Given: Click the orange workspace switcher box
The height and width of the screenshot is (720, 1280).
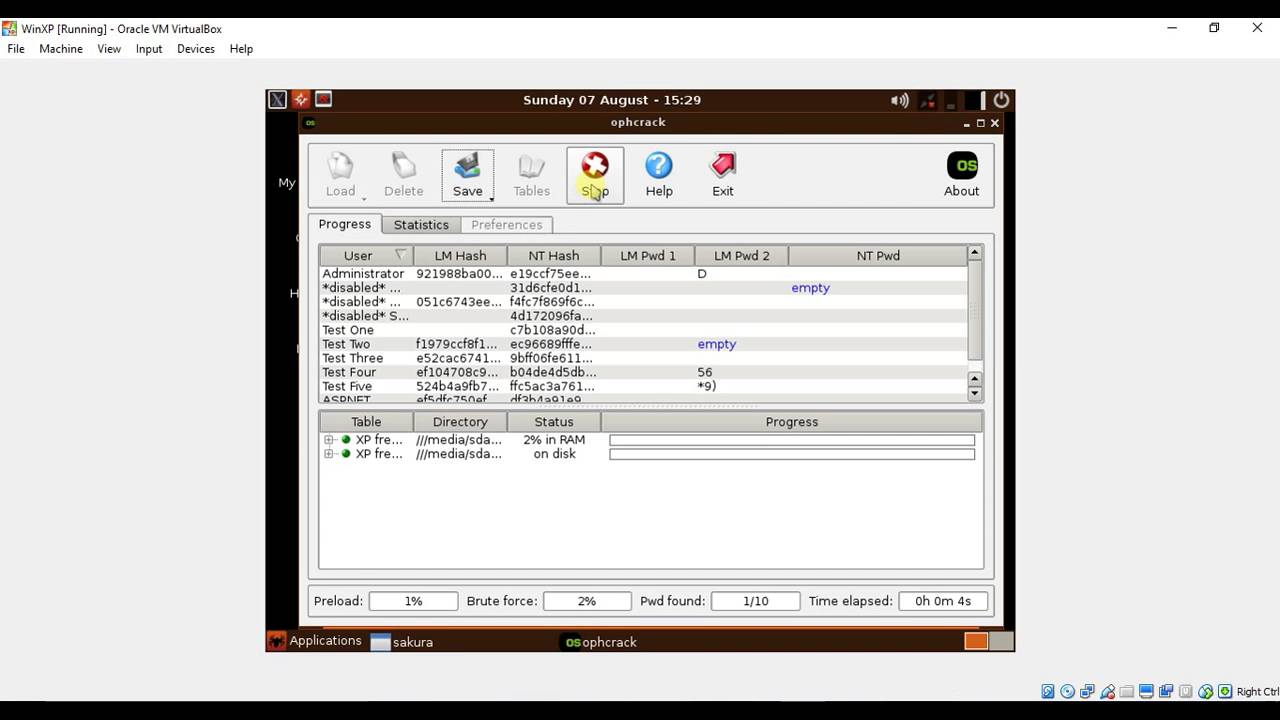Looking at the screenshot, I should click(976, 641).
